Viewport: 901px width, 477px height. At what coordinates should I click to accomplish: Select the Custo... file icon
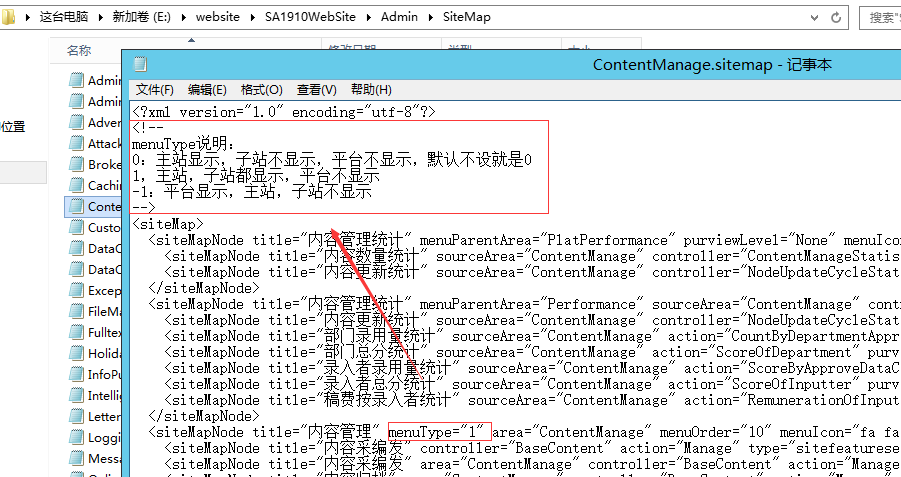point(76,228)
